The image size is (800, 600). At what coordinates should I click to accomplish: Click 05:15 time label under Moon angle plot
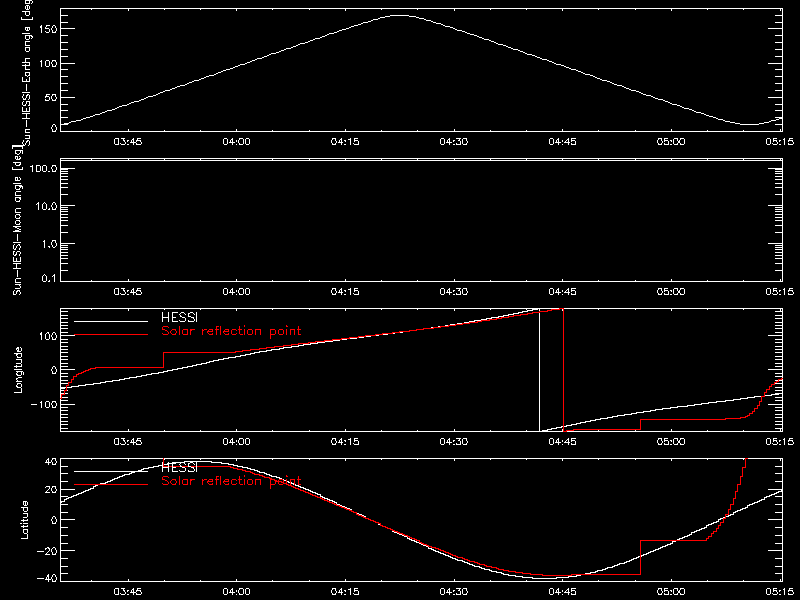780,292
